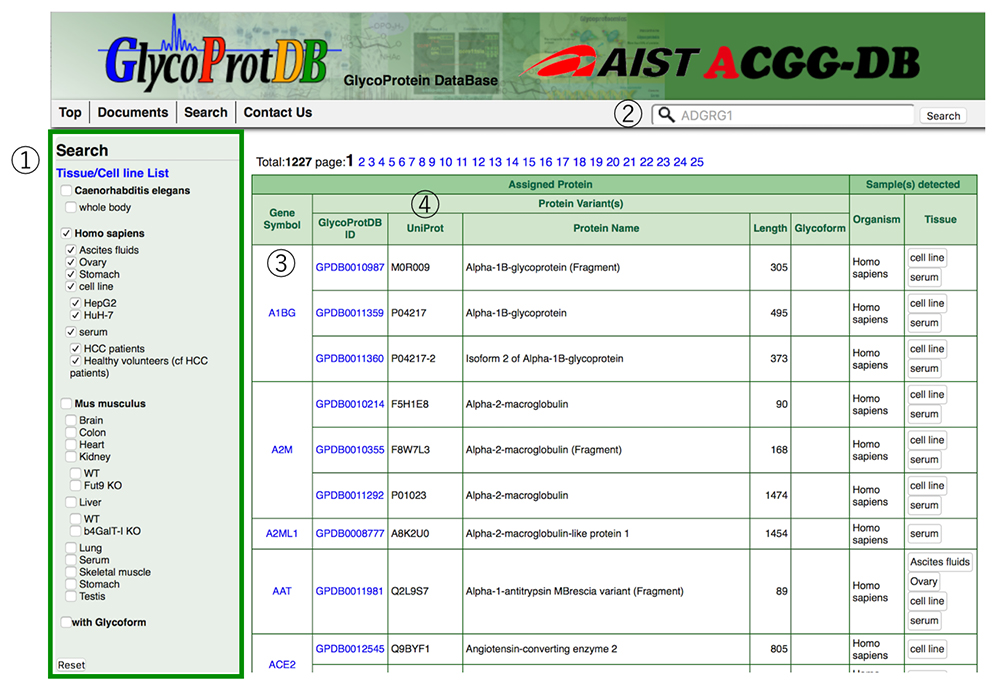Click the Reset button in the Search panel

[x=71, y=665]
